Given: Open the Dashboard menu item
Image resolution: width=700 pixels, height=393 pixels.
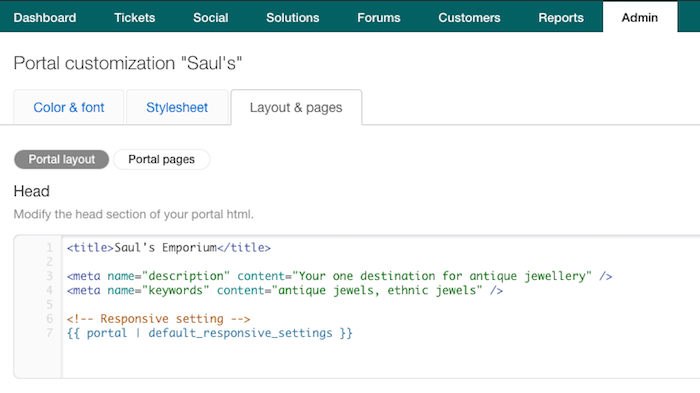Looking at the screenshot, I should [45, 17].
